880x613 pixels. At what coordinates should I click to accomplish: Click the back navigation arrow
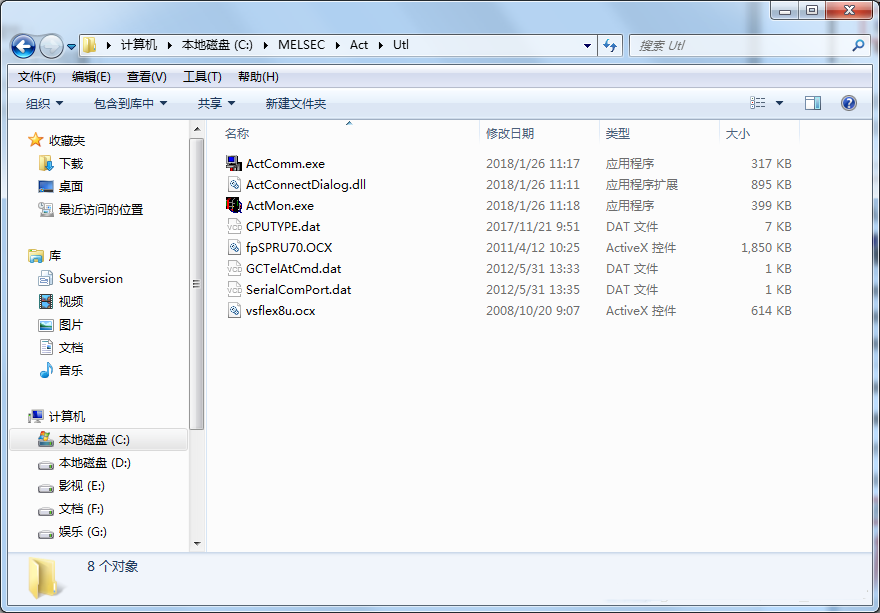22,46
